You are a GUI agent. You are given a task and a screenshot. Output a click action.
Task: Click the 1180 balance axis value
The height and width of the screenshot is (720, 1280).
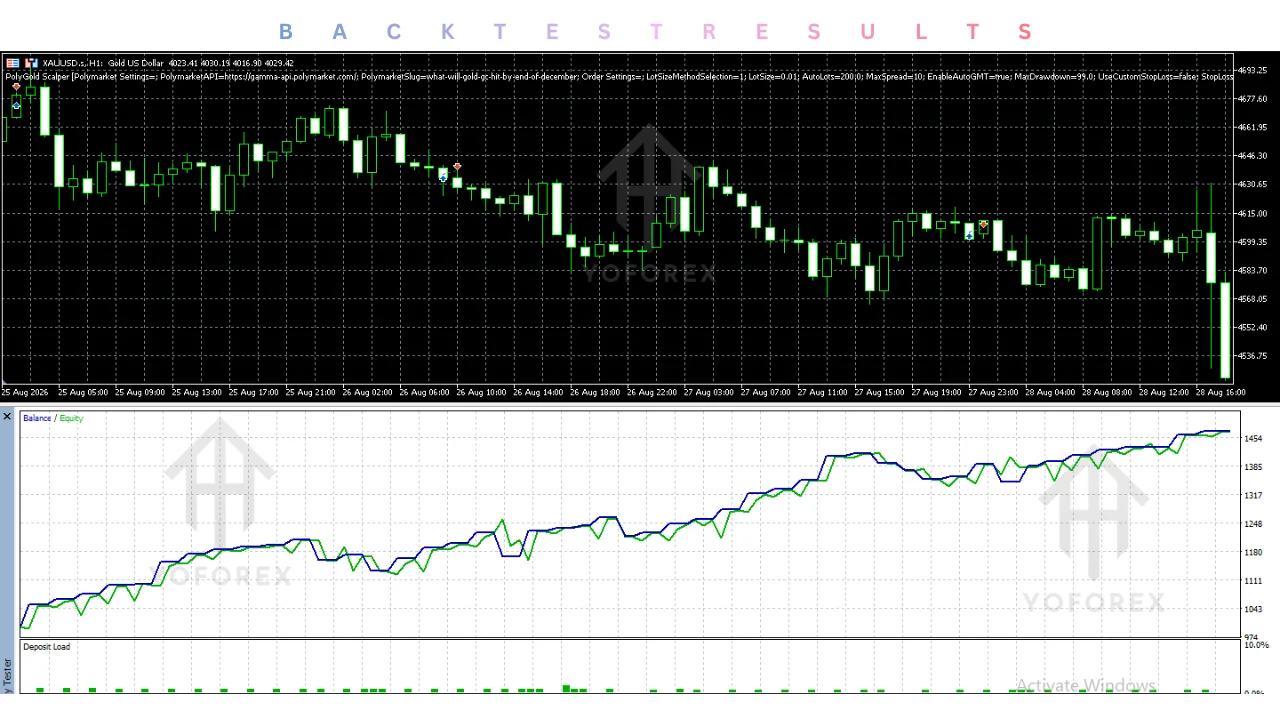(x=1253, y=552)
